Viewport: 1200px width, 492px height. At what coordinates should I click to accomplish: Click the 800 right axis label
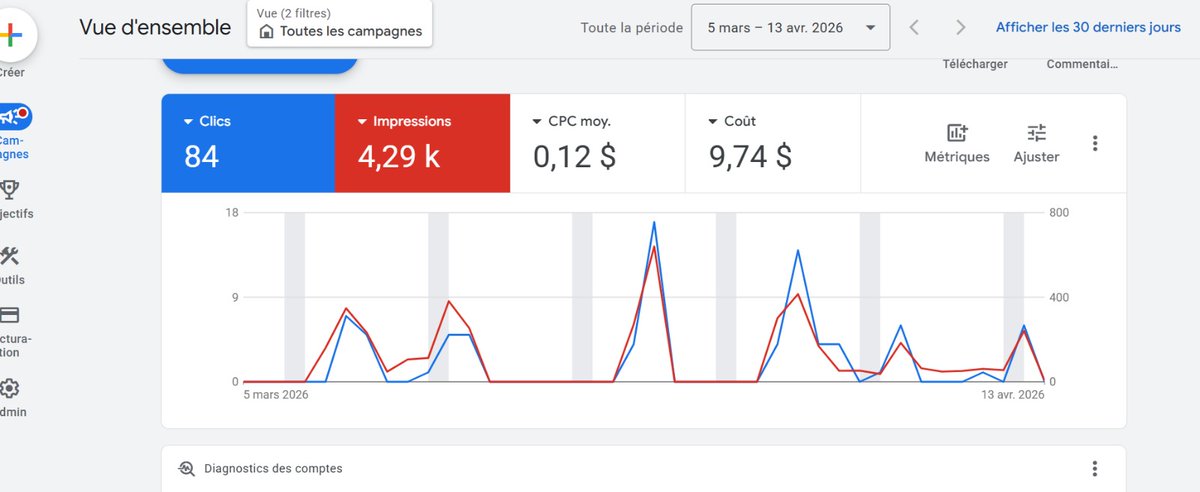click(x=1060, y=212)
